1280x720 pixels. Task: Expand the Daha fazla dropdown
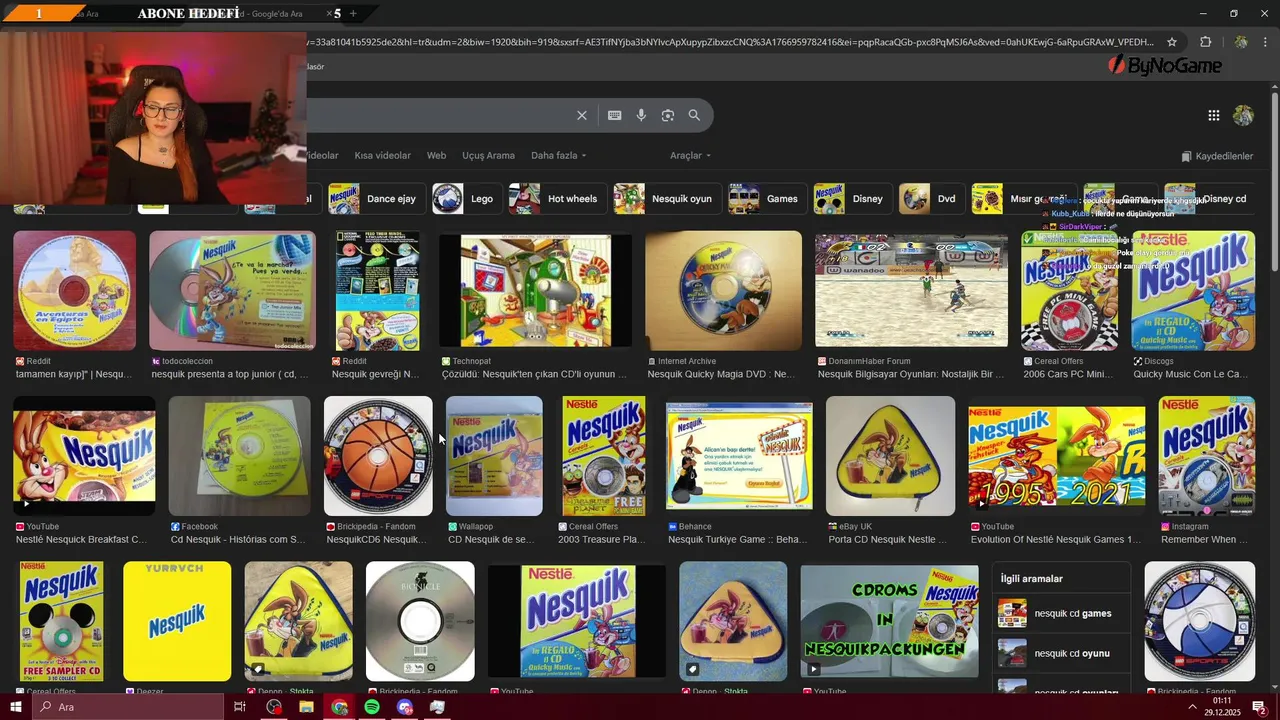click(559, 156)
